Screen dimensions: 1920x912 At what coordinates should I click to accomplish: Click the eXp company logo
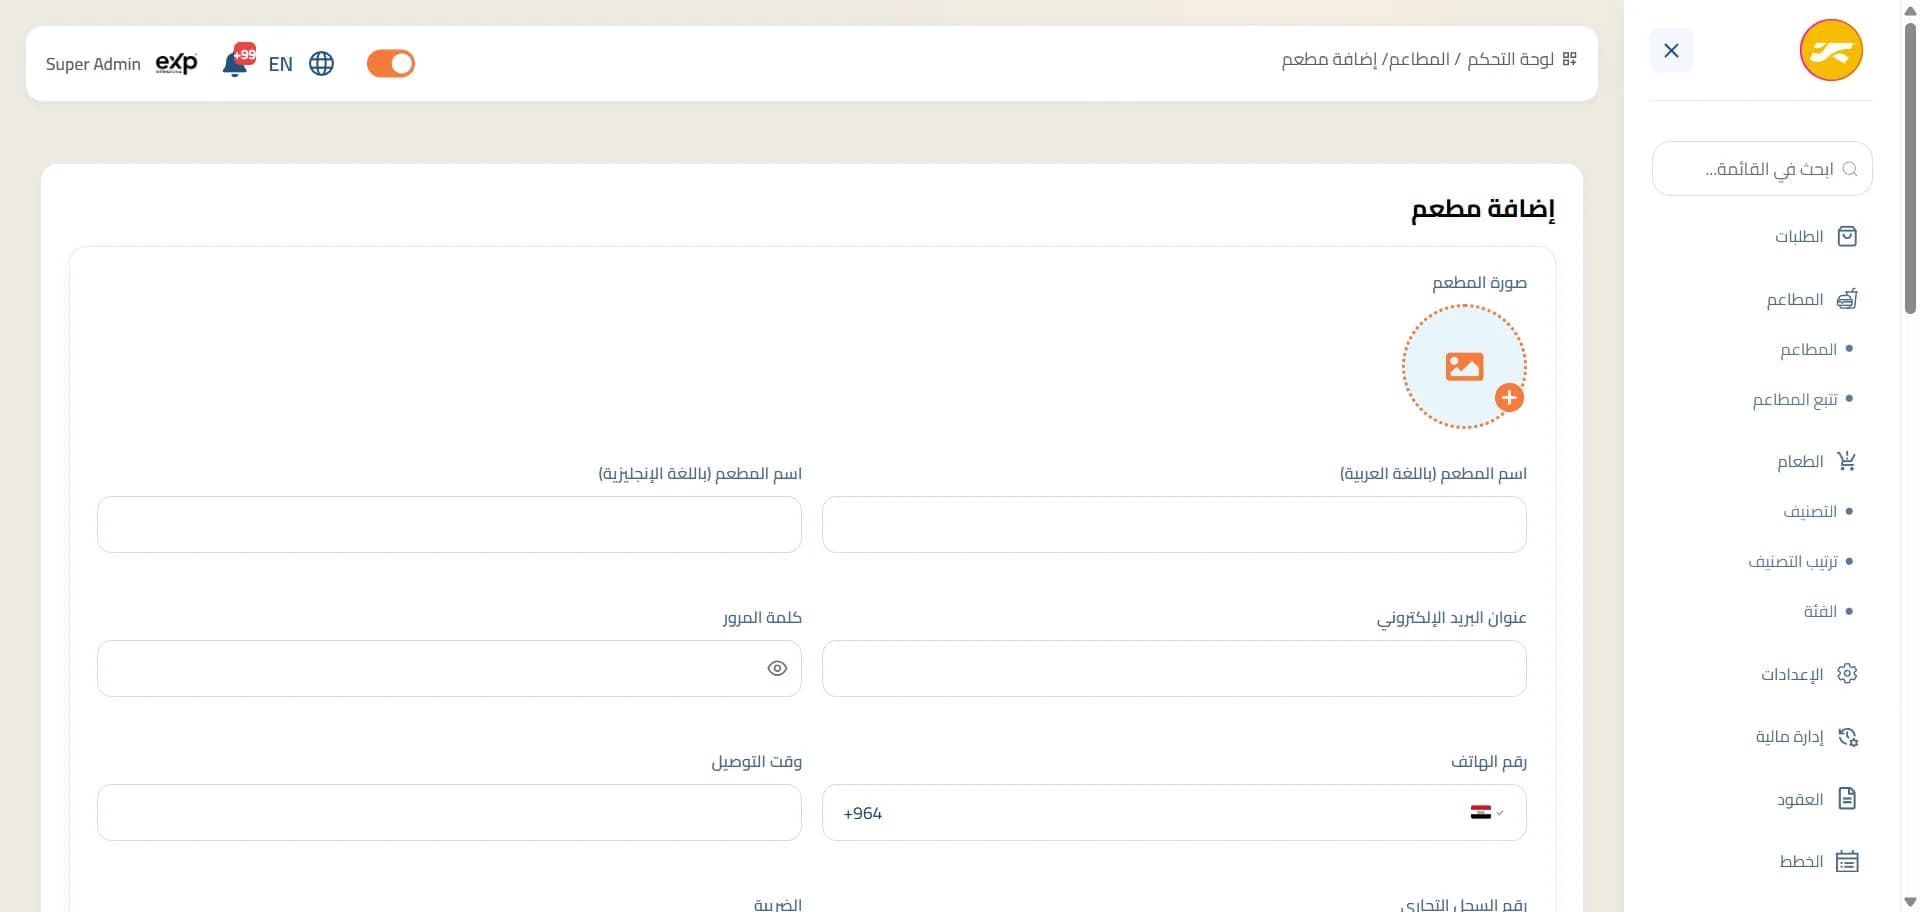177,63
